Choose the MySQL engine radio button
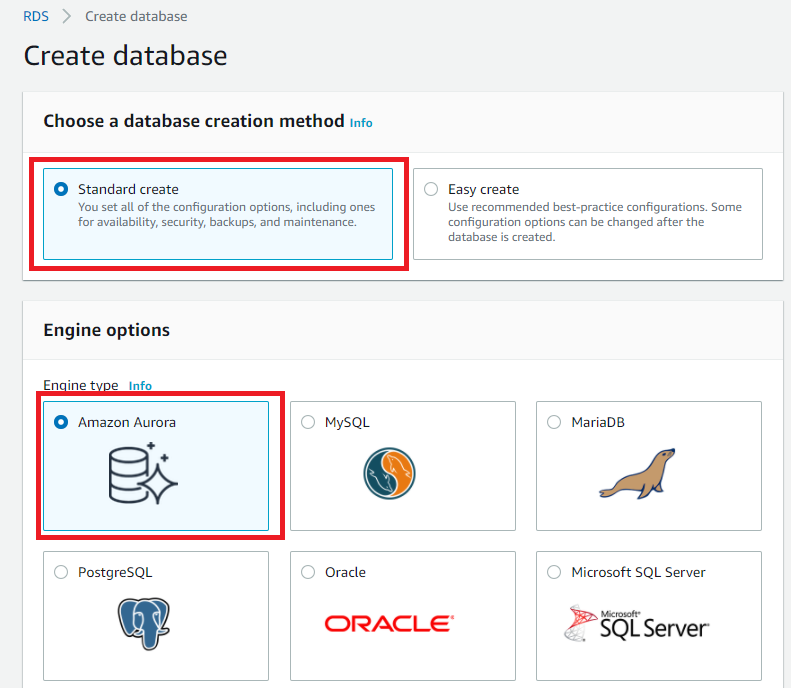Image resolution: width=791 pixels, height=688 pixels. pos(308,422)
